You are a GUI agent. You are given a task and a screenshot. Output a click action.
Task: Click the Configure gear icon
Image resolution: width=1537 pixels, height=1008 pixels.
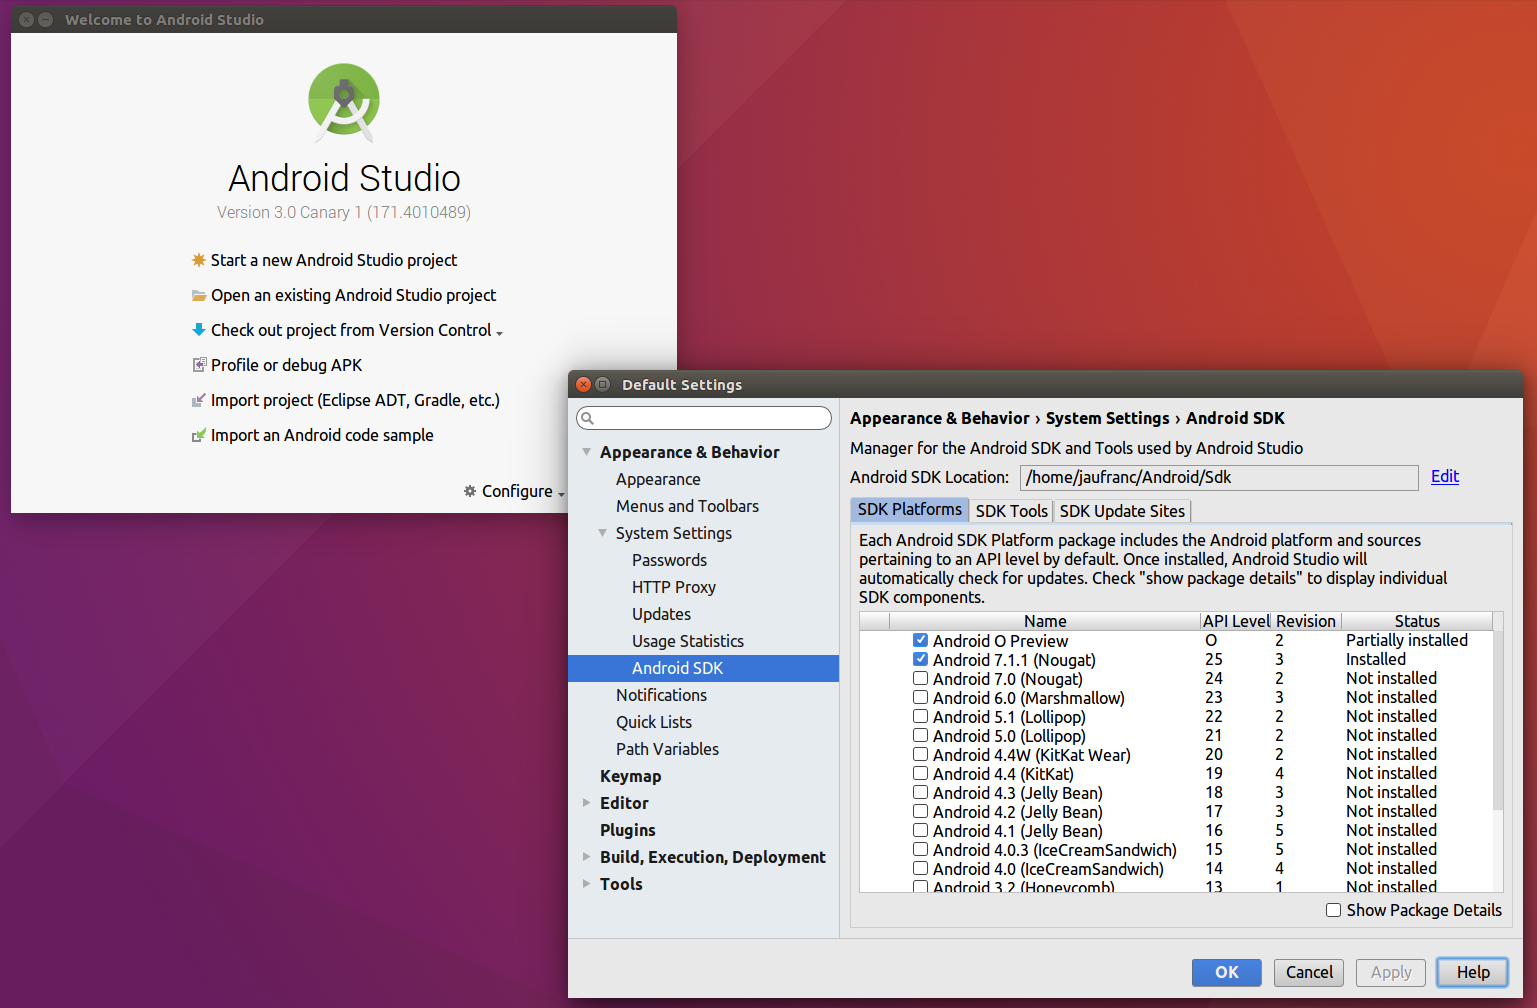tap(470, 491)
